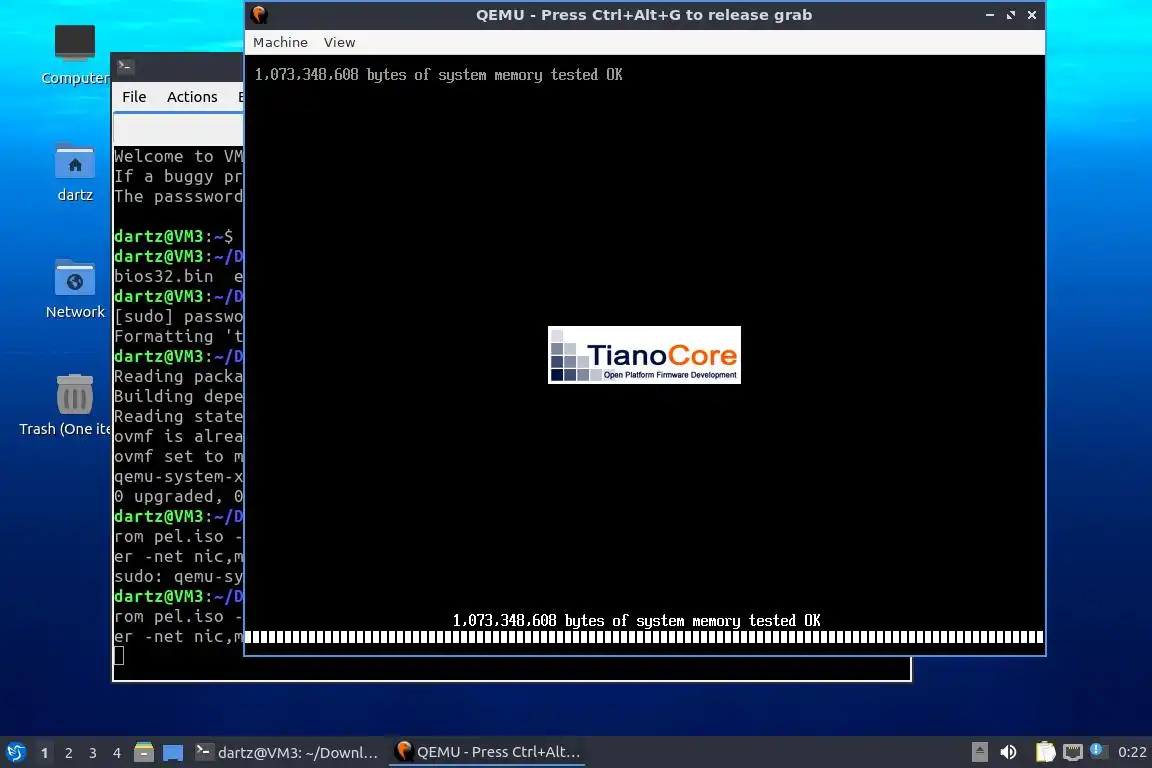Open the Machine menu in QEMU
This screenshot has width=1152, height=768.
pos(280,43)
